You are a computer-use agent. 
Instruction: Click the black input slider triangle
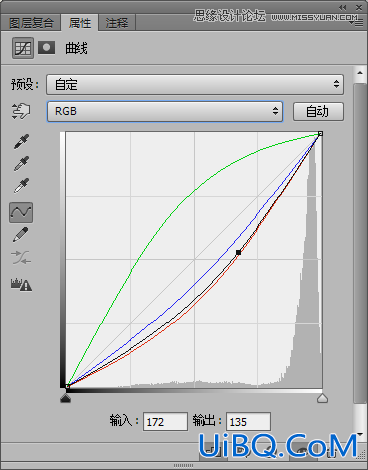tap(66, 398)
